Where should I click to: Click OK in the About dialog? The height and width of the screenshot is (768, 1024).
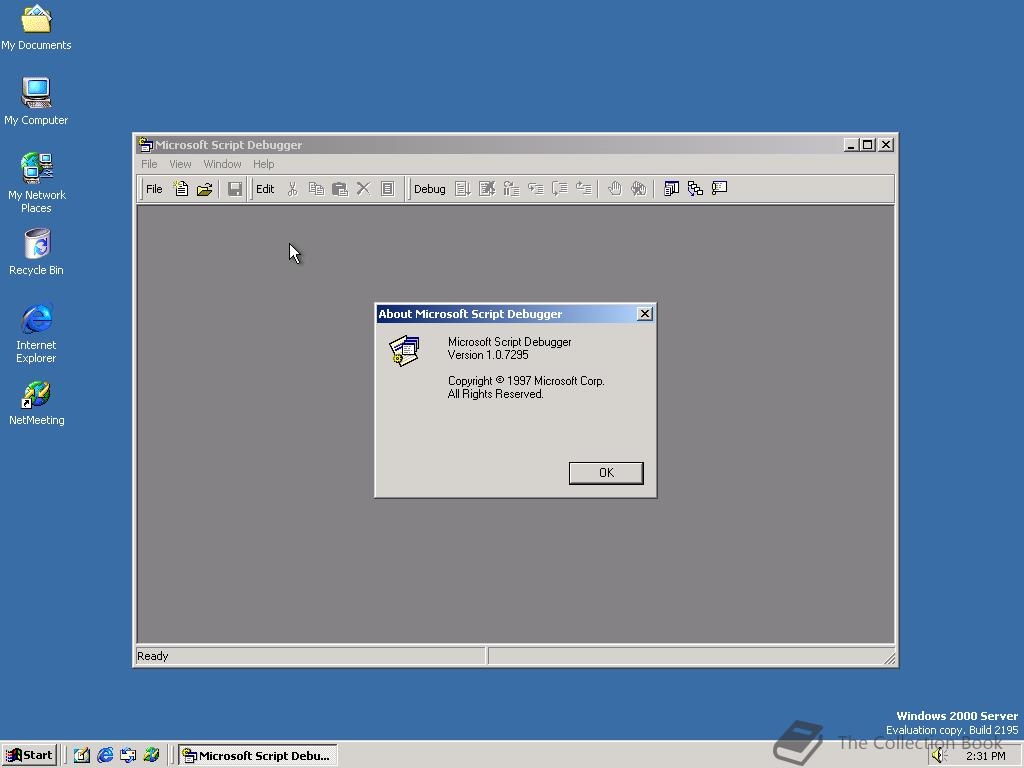606,473
